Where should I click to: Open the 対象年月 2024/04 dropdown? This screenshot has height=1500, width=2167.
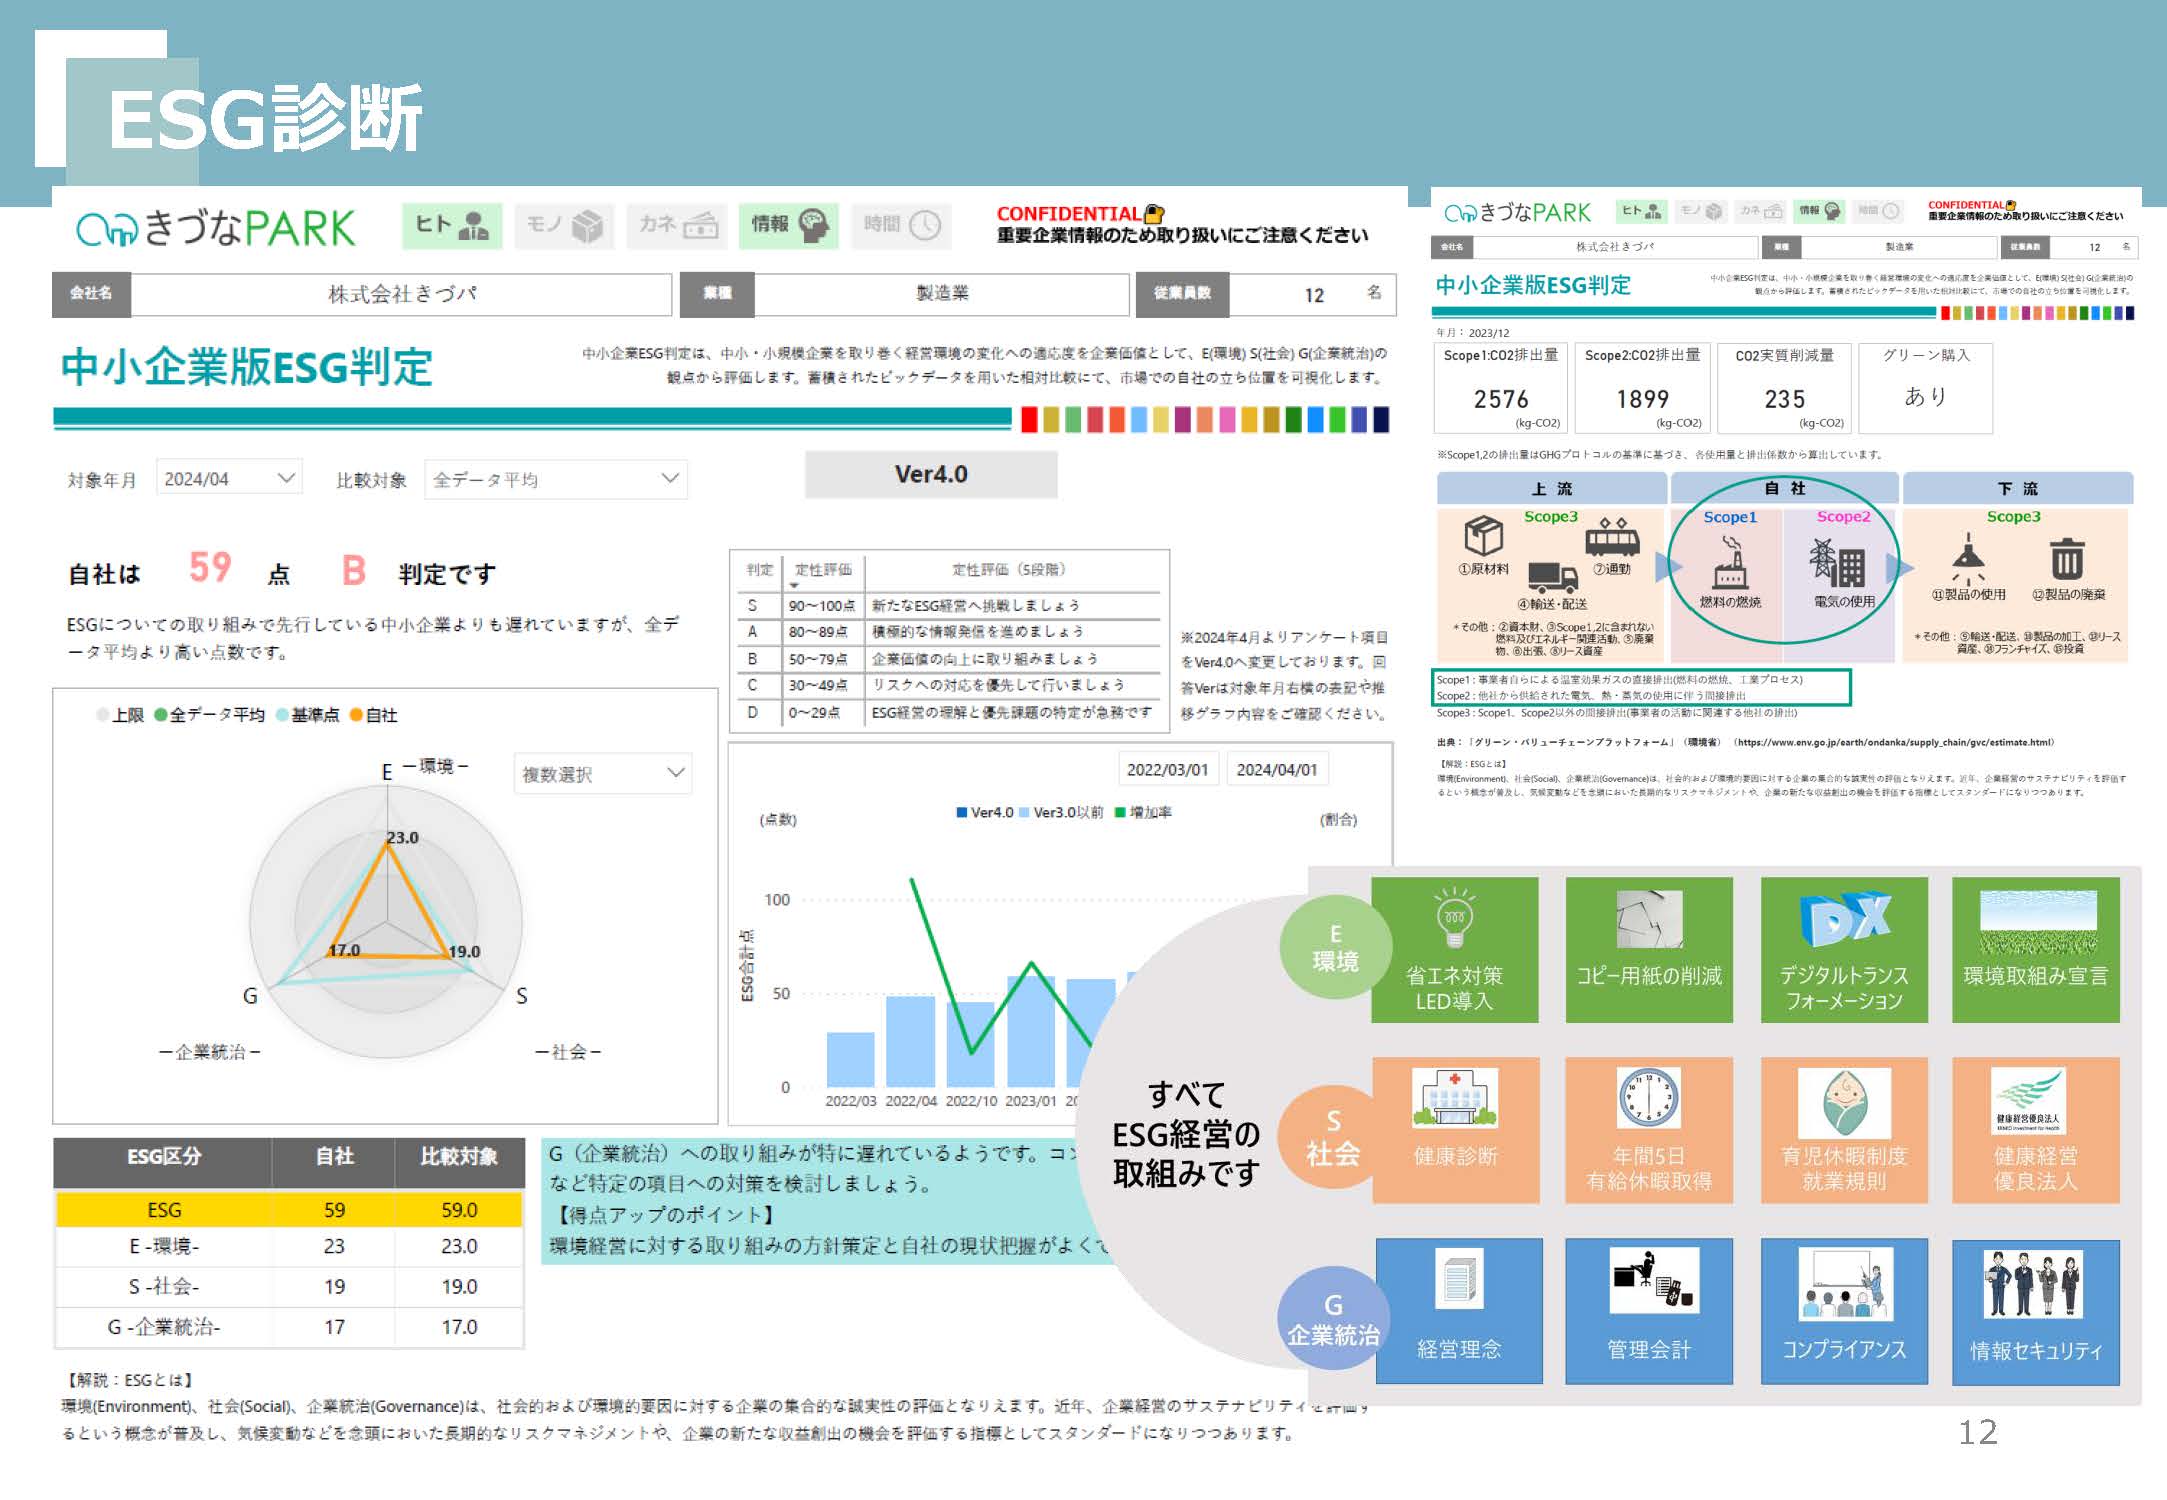pos(229,479)
